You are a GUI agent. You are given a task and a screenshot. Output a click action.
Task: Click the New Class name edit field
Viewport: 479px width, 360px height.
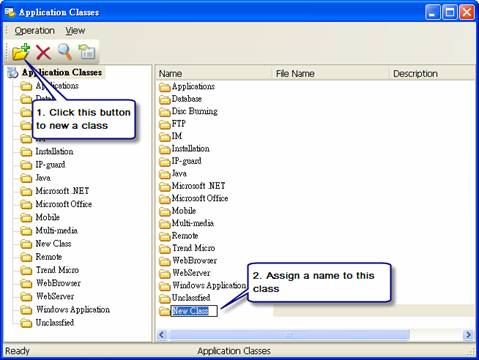click(194, 311)
